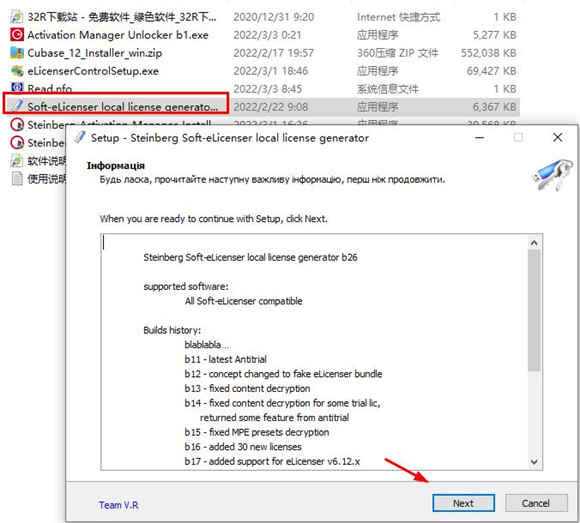
Task: Click the 使用说明 text document icon
Action: [x=17, y=179]
